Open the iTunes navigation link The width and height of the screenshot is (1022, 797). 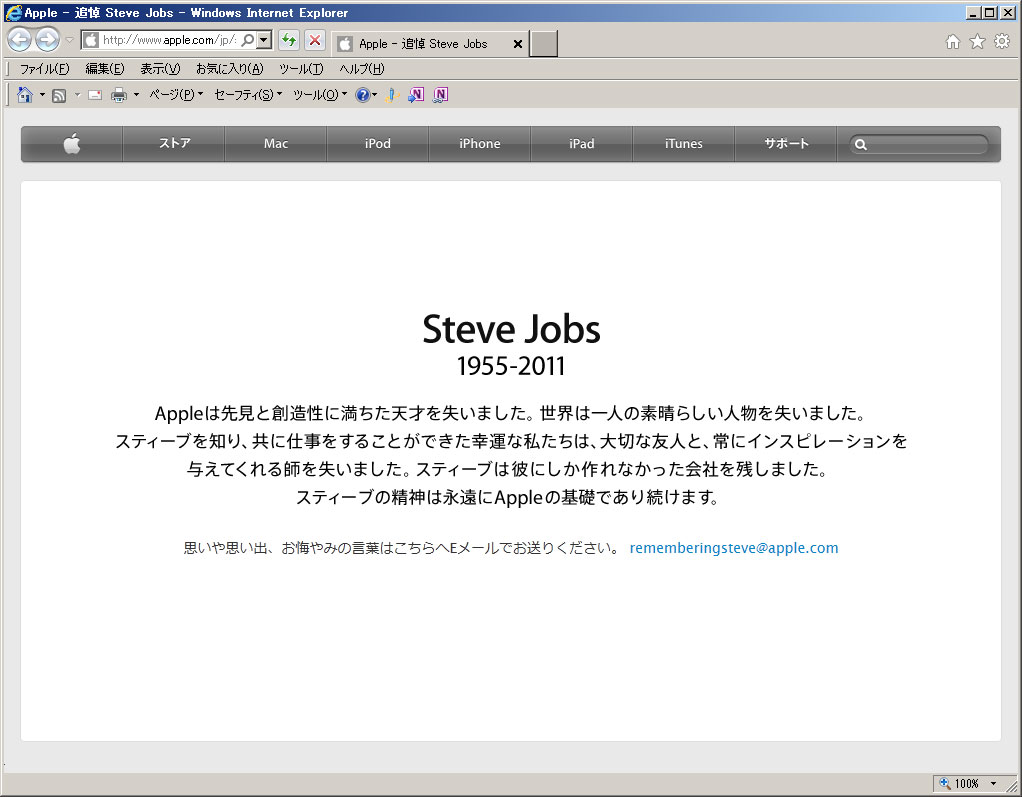684,143
